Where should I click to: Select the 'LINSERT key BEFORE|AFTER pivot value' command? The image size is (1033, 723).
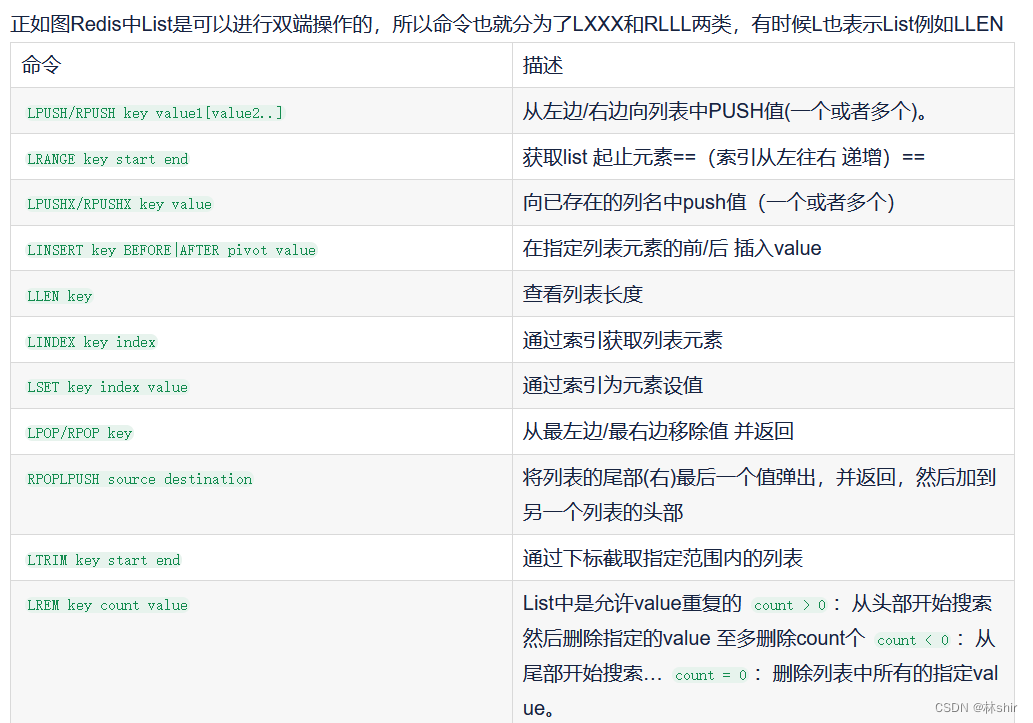(171, 250)
